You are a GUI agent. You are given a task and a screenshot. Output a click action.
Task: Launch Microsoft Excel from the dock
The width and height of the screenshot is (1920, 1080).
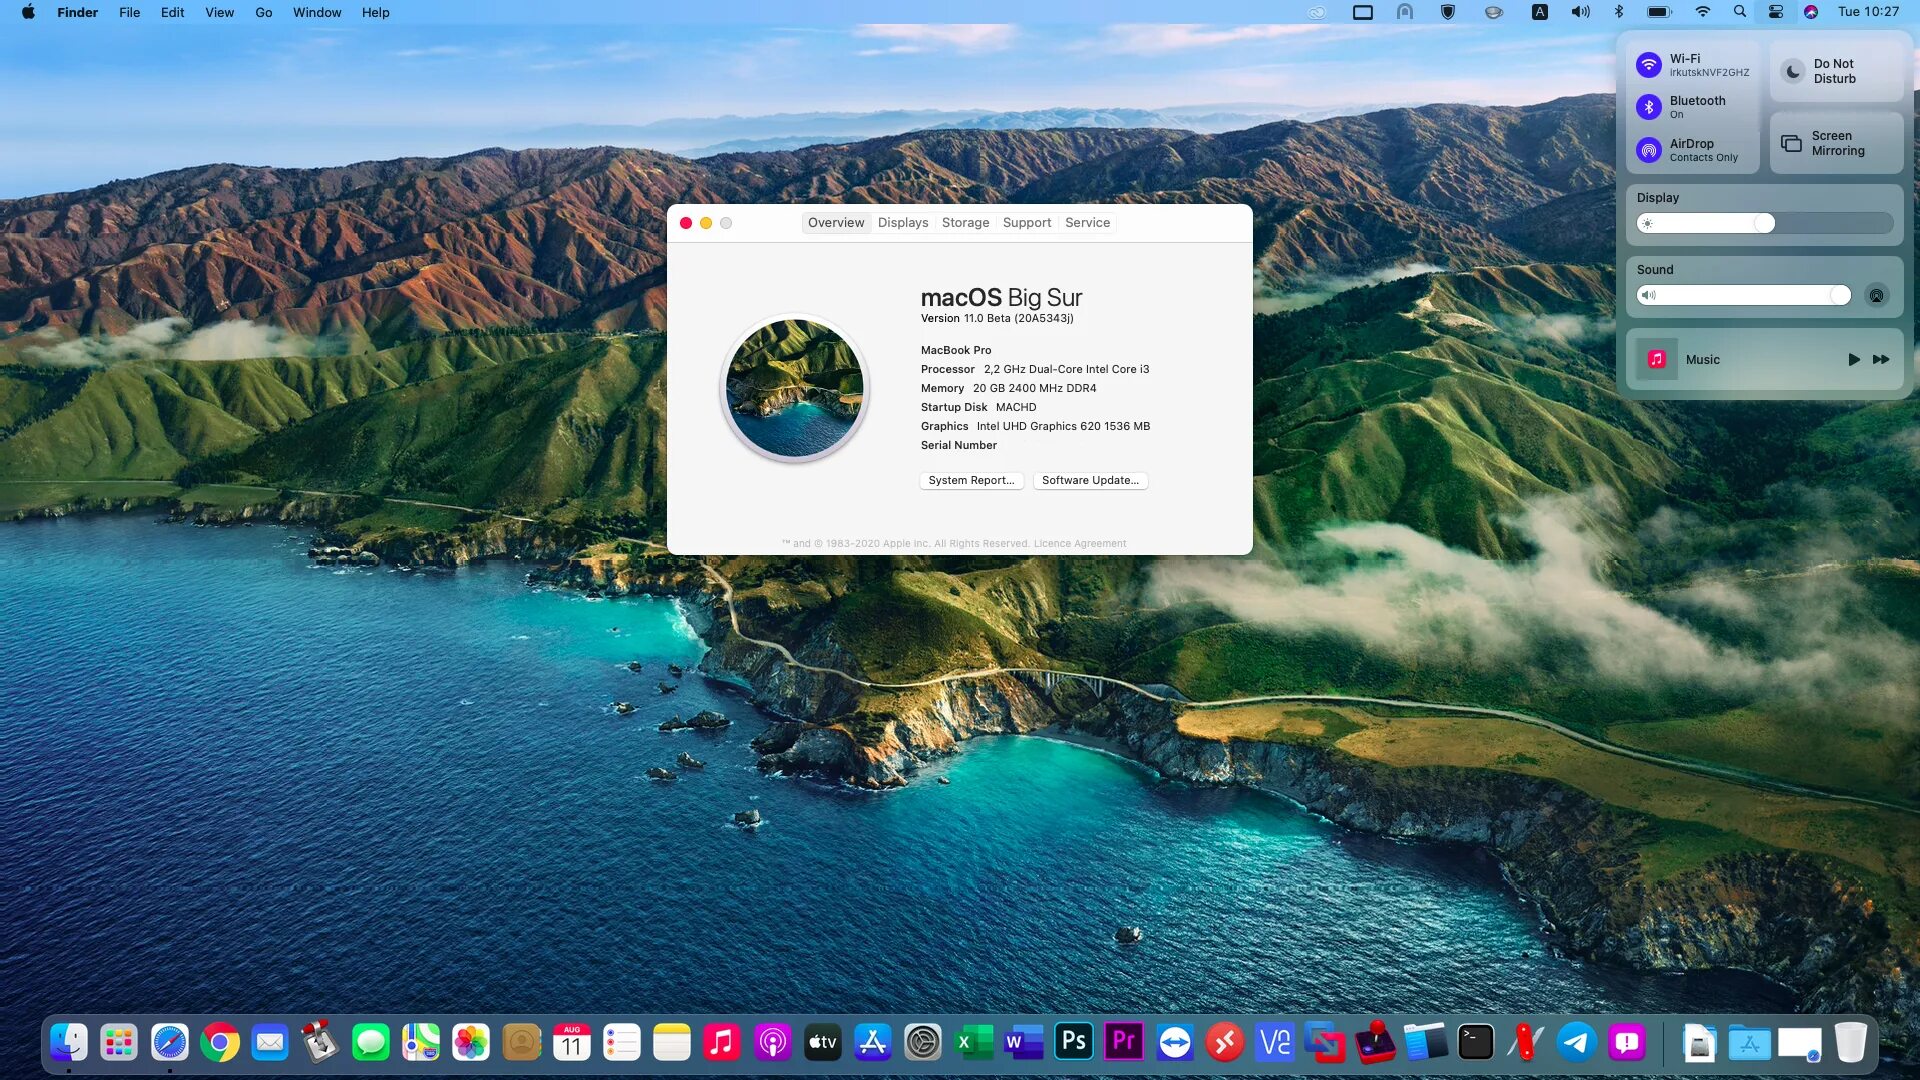[x=973, y=1043]
